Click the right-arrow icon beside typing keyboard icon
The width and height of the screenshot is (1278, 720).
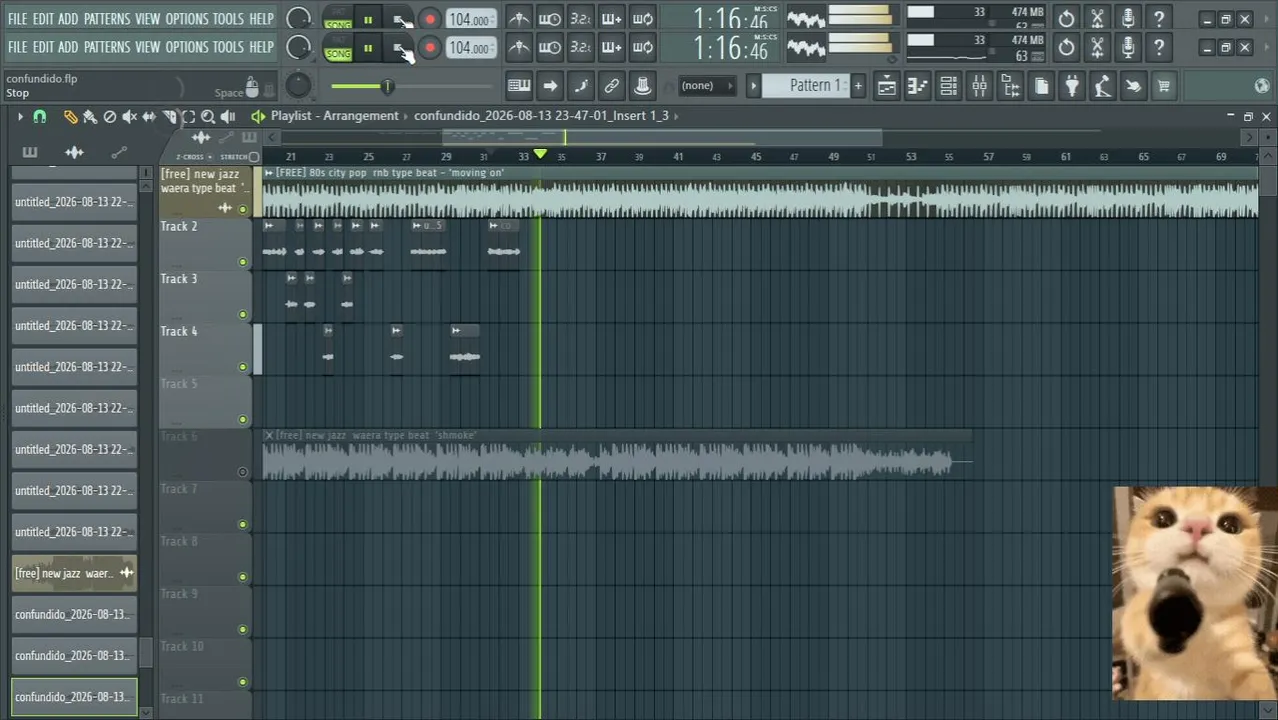click(x=550, y=86)
